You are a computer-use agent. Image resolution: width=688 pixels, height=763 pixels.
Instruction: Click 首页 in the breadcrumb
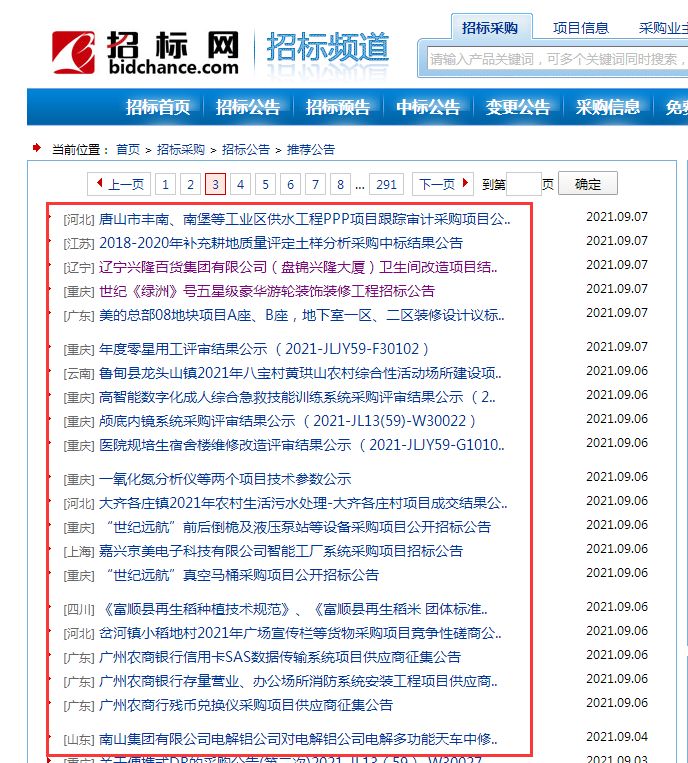(128, 149)
